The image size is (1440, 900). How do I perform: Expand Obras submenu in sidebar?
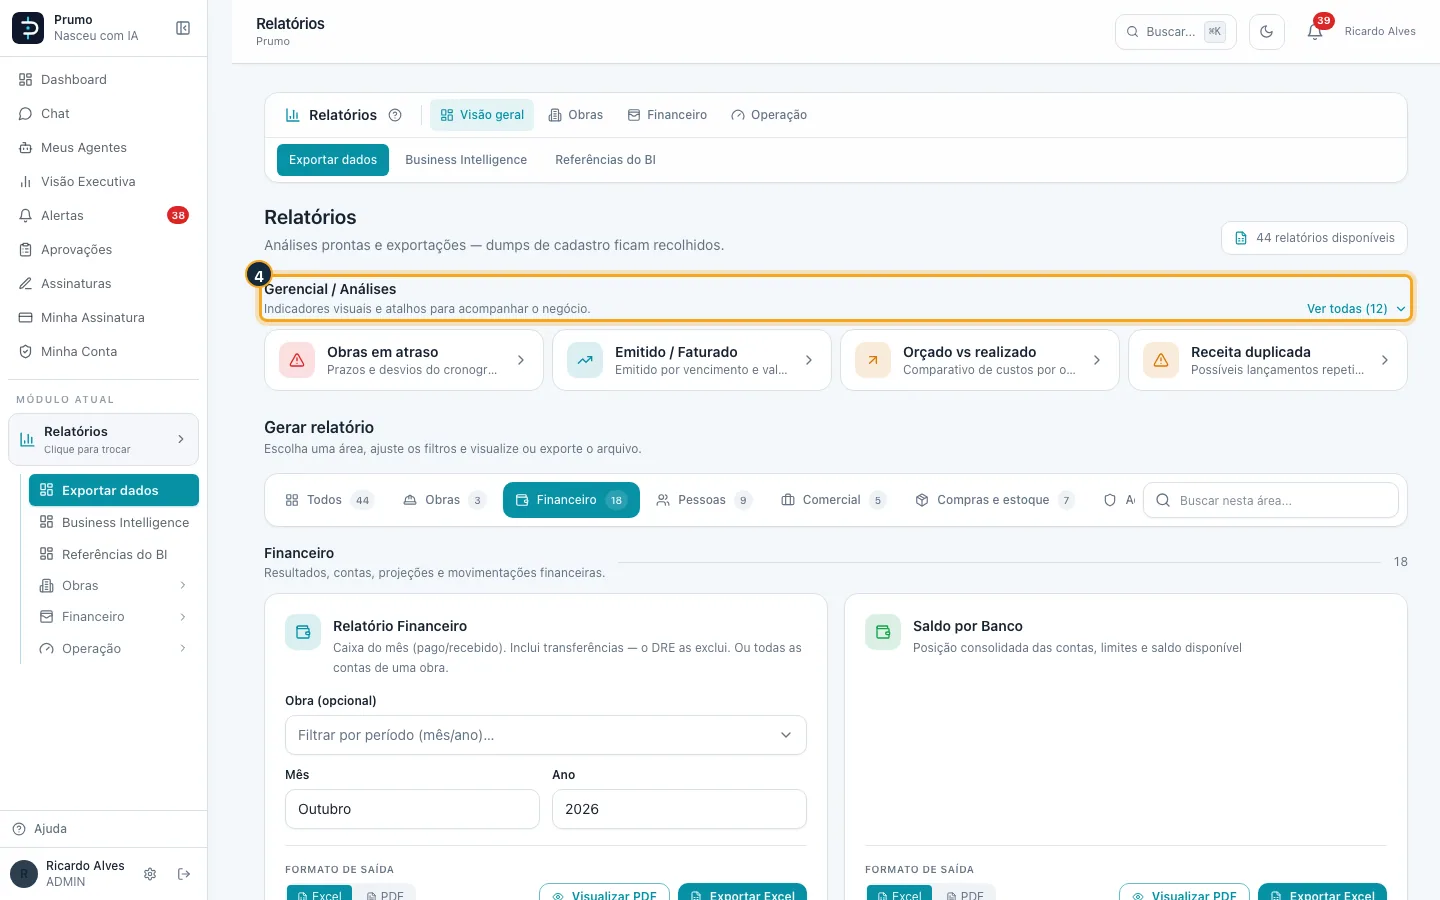[x=114, y=586]
